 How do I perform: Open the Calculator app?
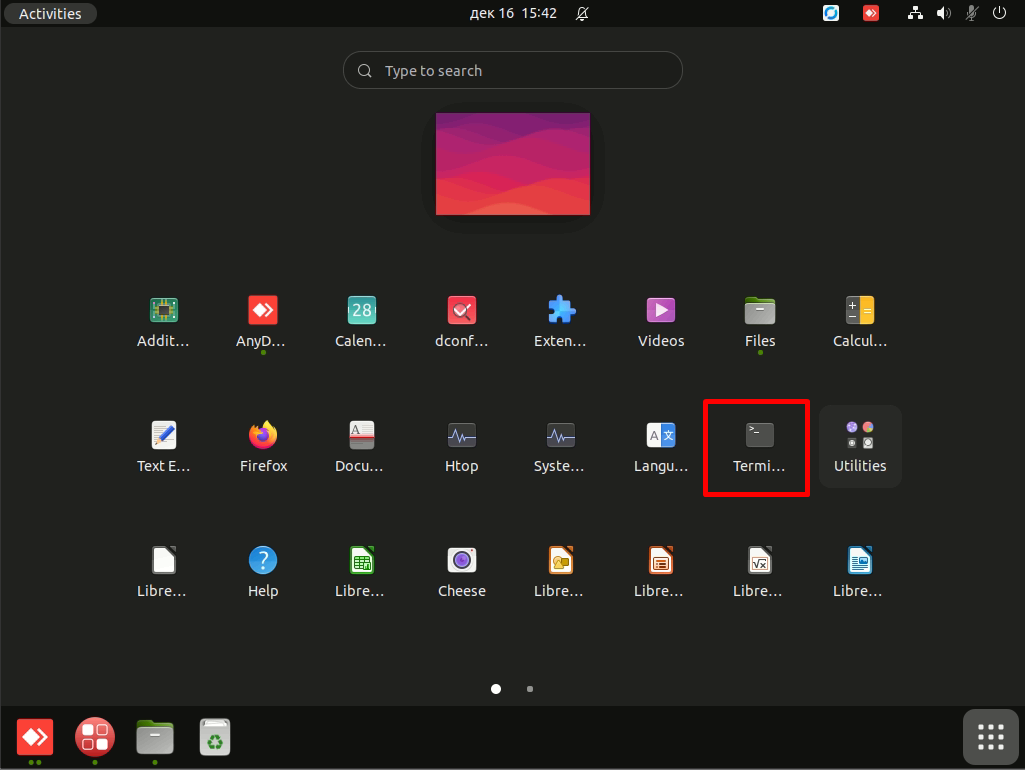click(x=859, y=321)
